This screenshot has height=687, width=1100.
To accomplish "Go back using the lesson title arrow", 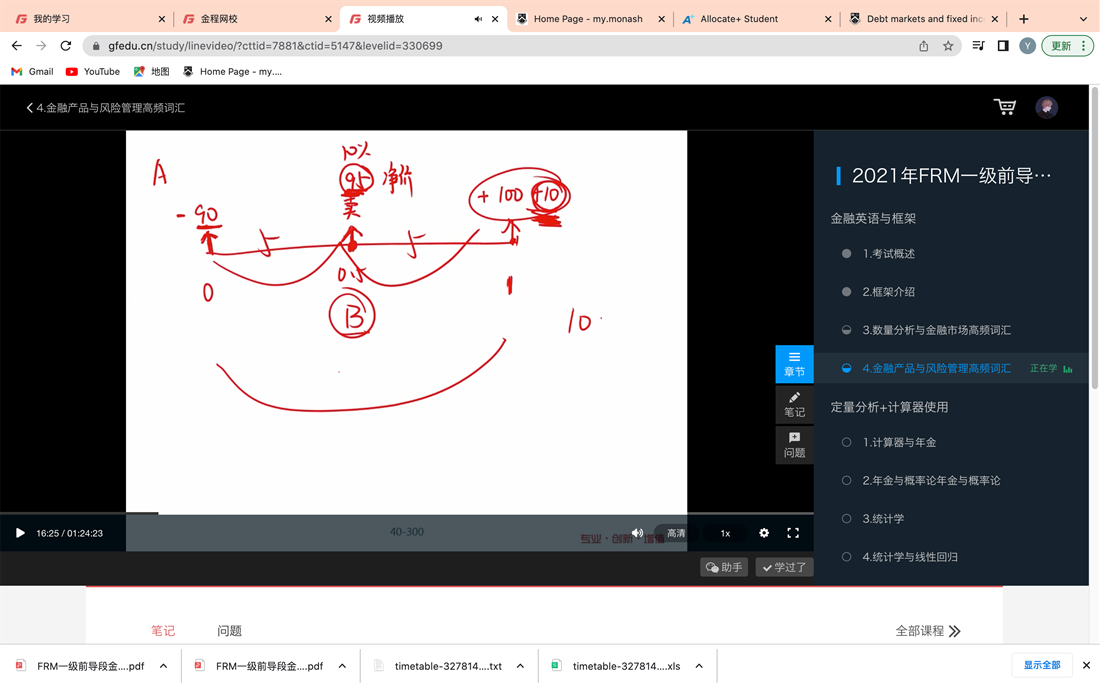I will pyautogui.click(x=30, y=108).
